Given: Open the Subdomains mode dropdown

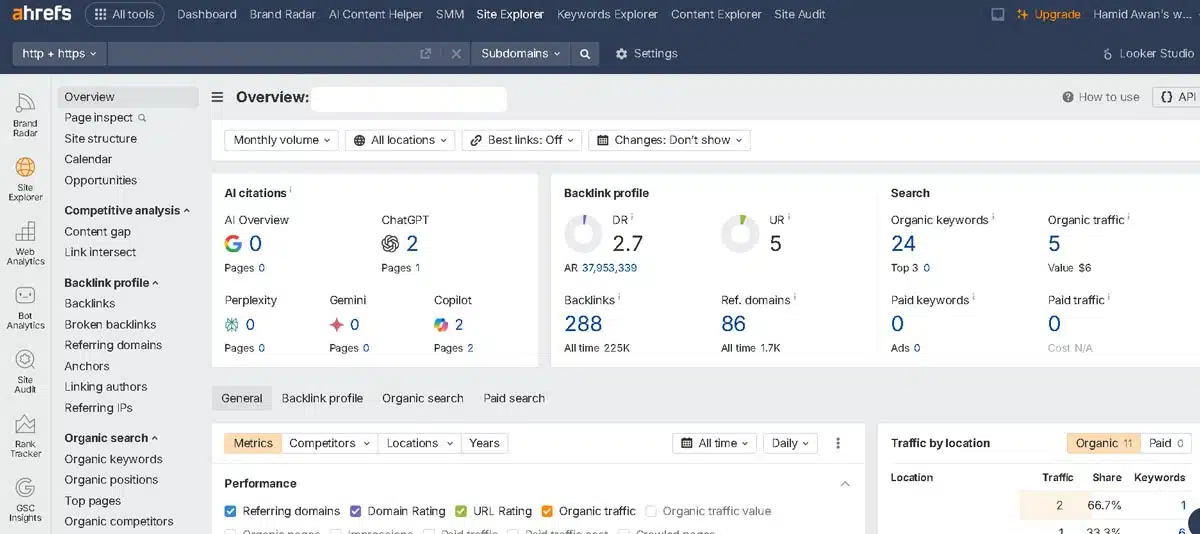Looking at the screenshot, I should pos(520,54).
